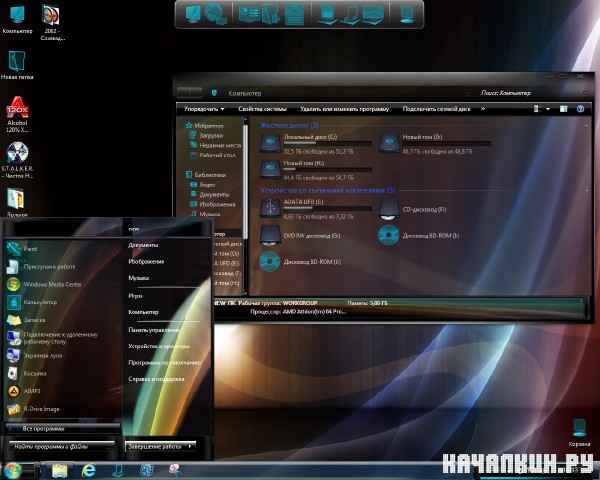The image size is (600, 480).
Task: Open Экранная лупа magnifier from Start menu
Action: pyautogui.click(x=35, y=356)
